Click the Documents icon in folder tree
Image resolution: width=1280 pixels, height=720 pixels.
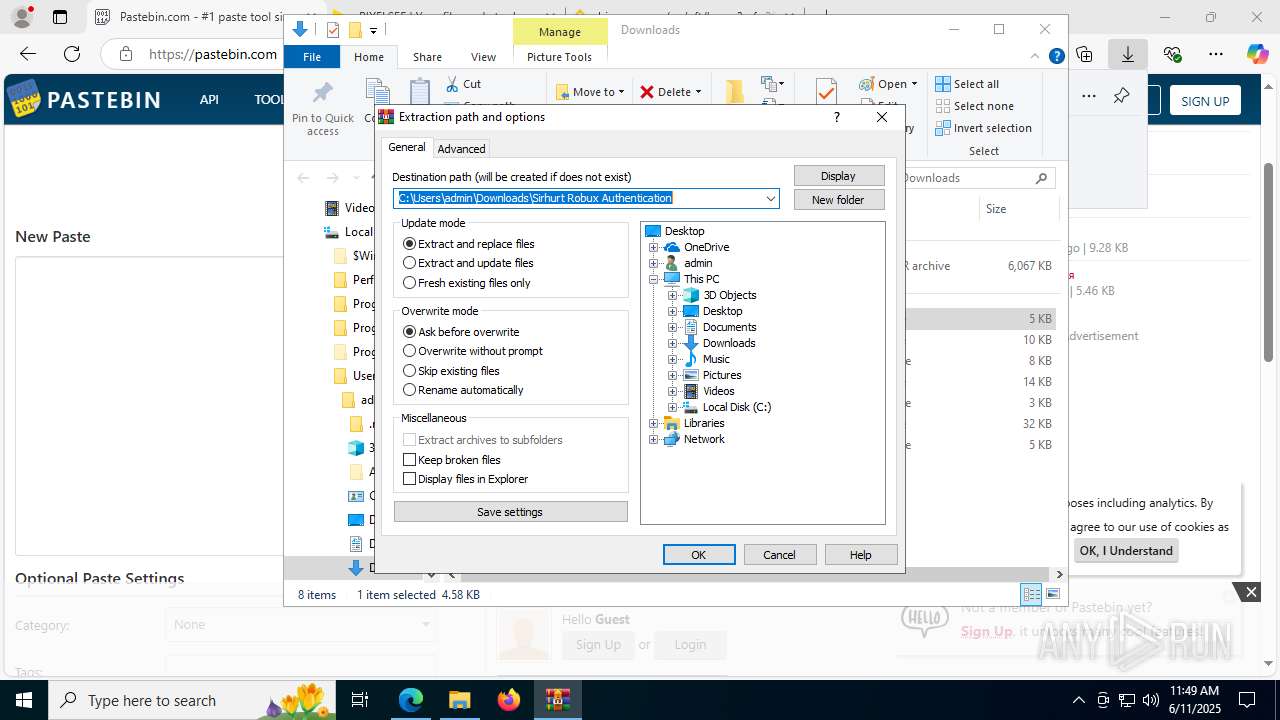(x=691, y=327)
